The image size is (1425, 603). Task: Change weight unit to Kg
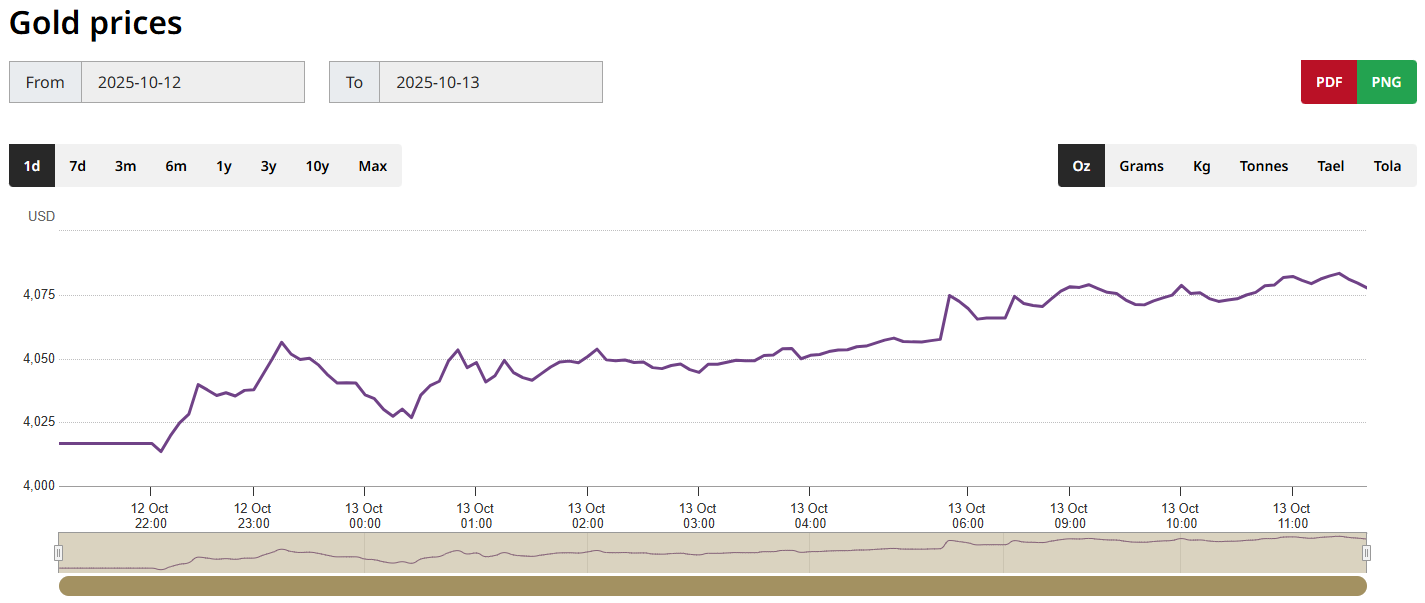(x=1201, y=166)
